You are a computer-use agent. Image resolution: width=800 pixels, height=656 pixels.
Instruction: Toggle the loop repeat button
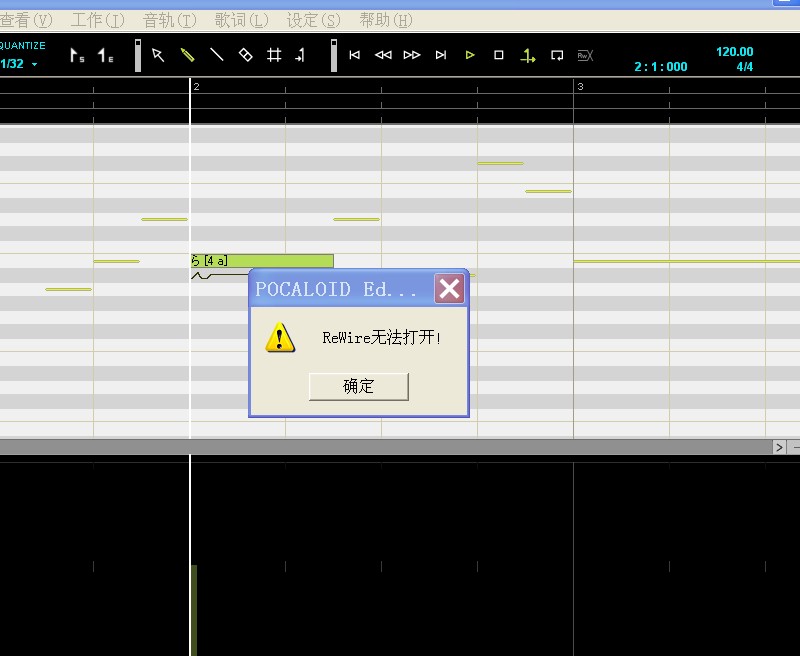coord(557,55)
